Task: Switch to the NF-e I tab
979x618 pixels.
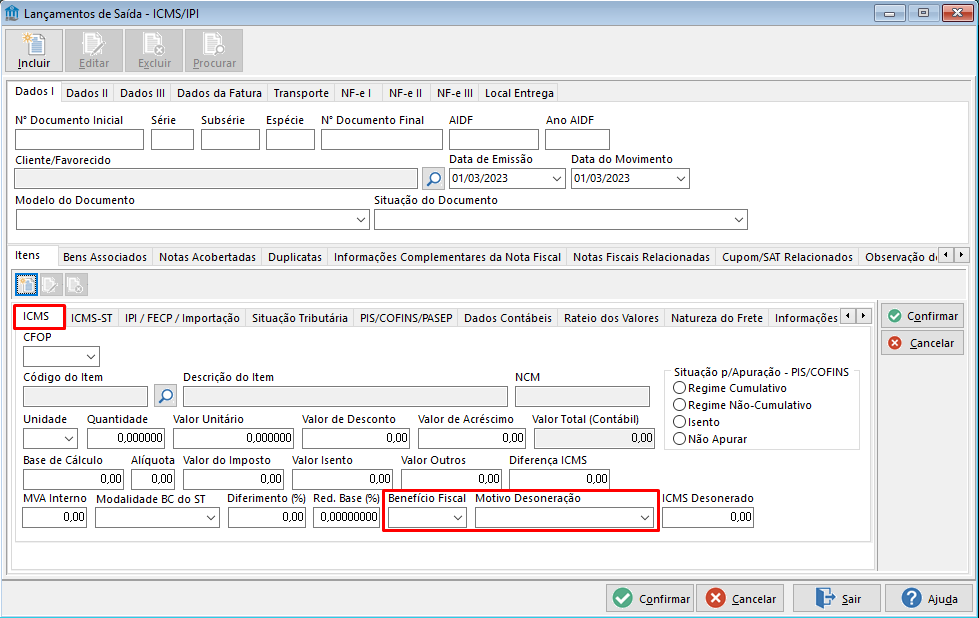Action: (356, 93)
